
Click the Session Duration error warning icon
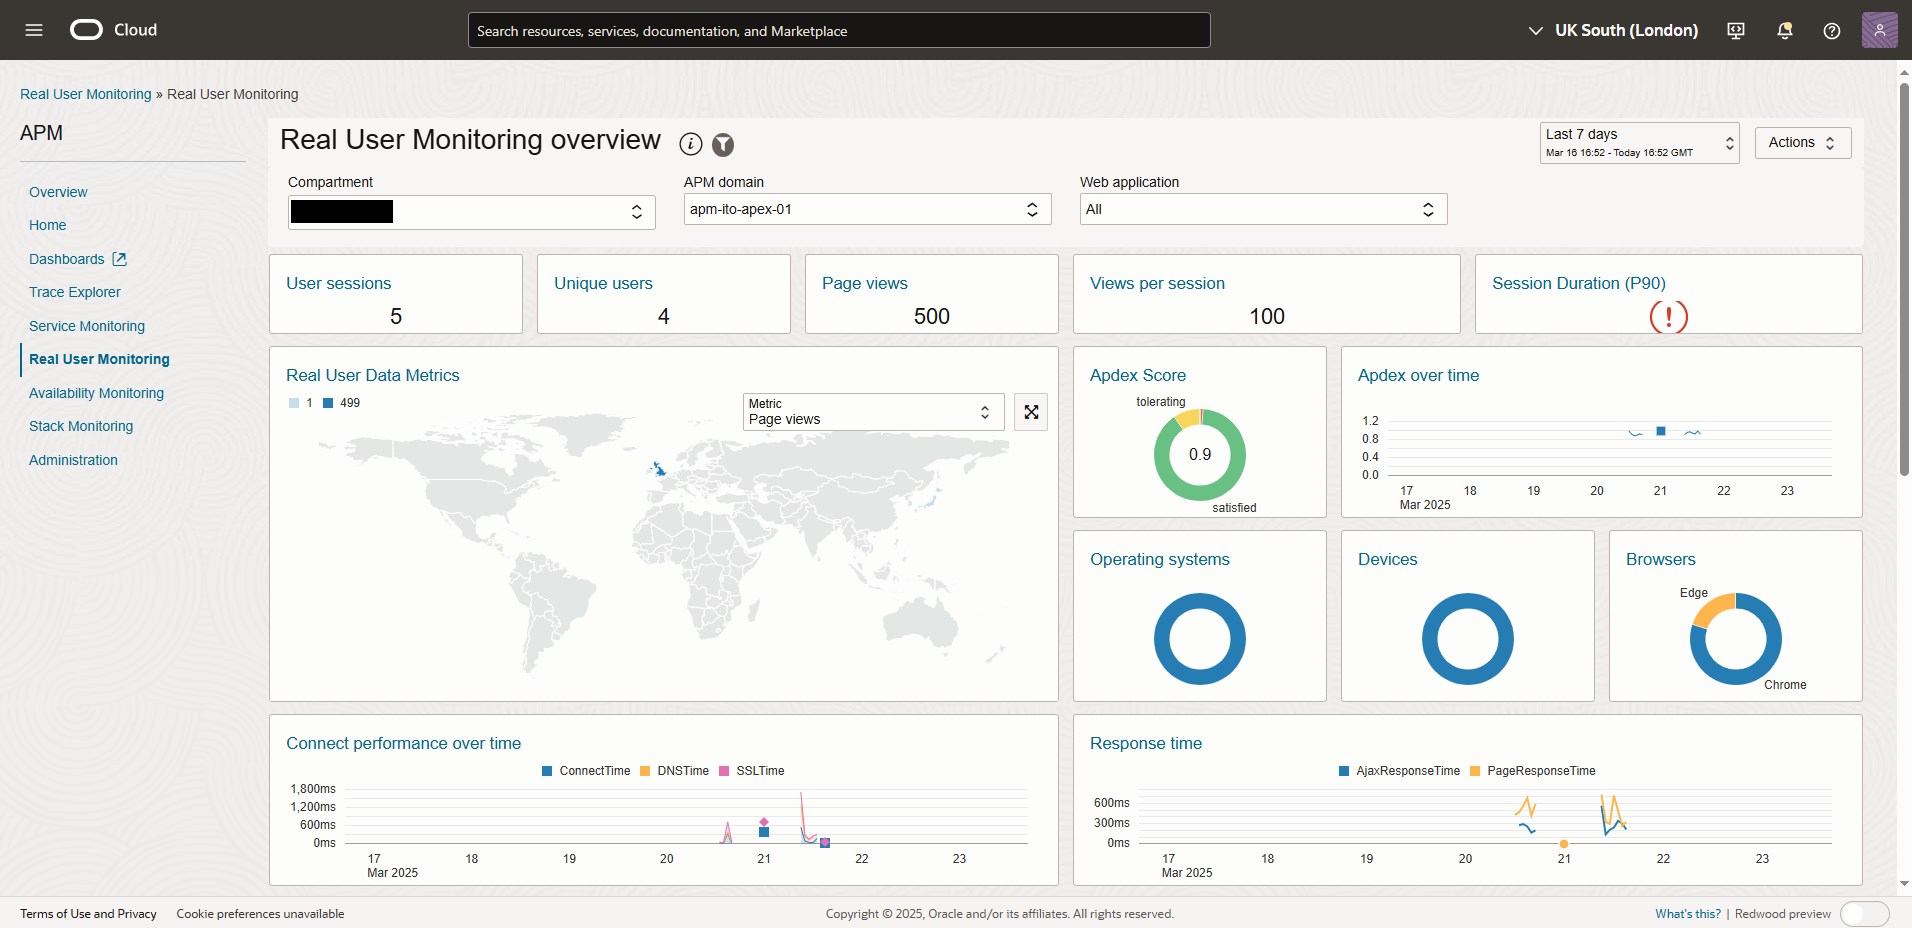coord(1668,317)
